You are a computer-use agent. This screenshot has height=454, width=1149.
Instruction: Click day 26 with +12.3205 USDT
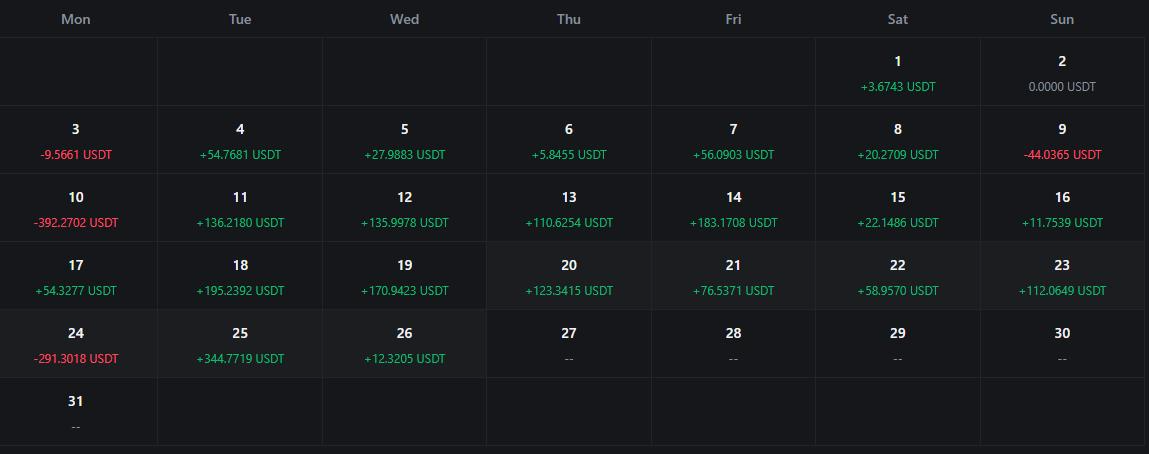point(404,344)
